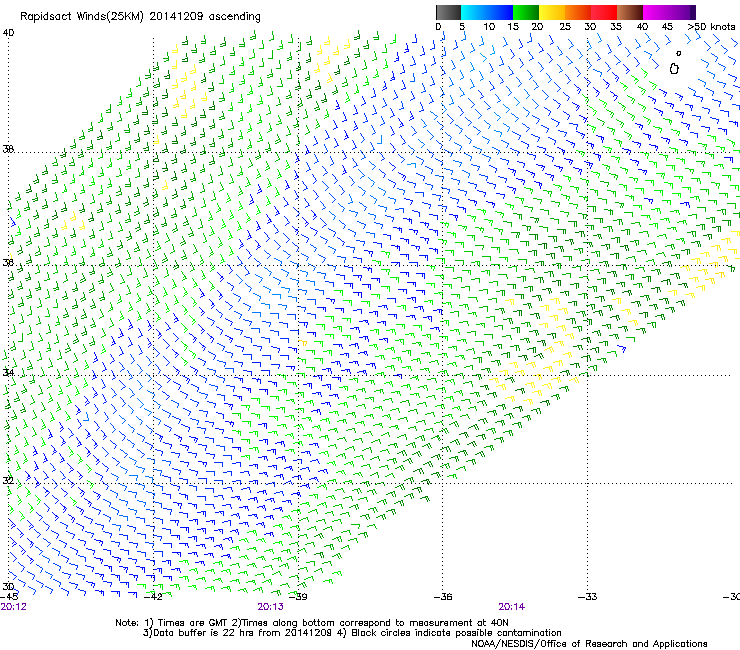The image size is (740, 650).
Task: Click the gray 0-5 knots legend segment
Action: 448,12
